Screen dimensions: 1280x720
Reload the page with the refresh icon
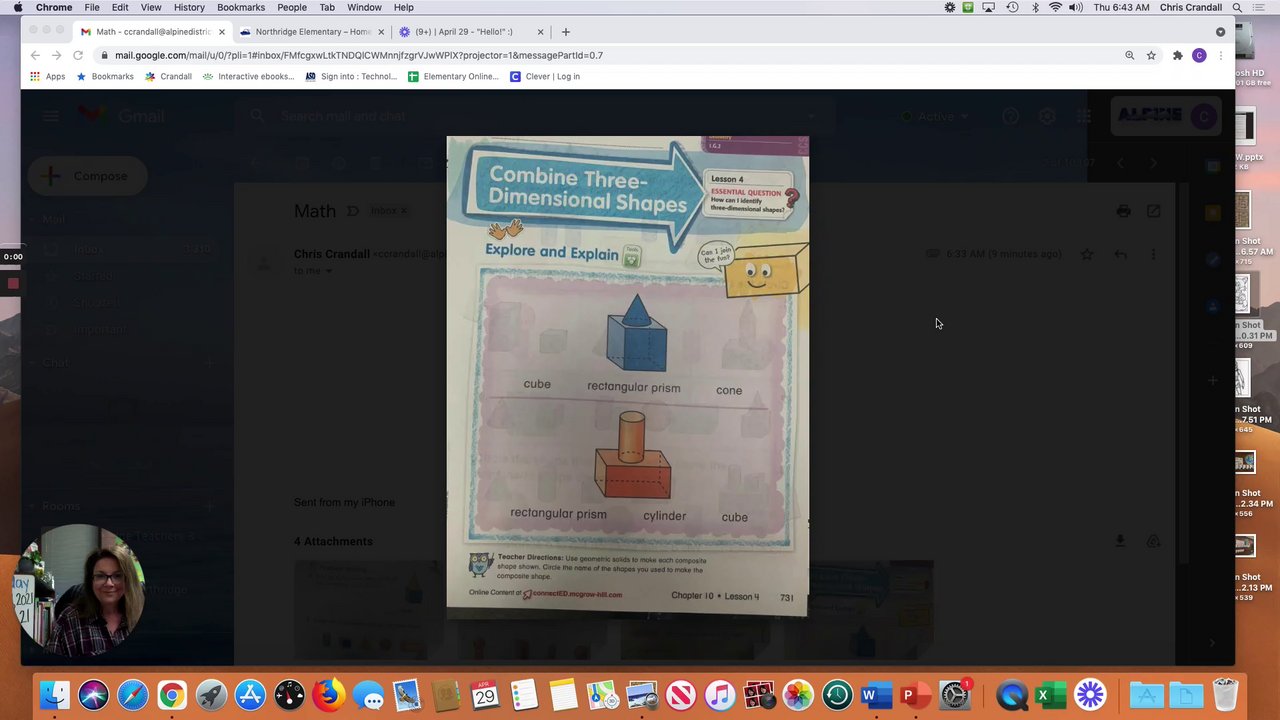pos(77,55)
